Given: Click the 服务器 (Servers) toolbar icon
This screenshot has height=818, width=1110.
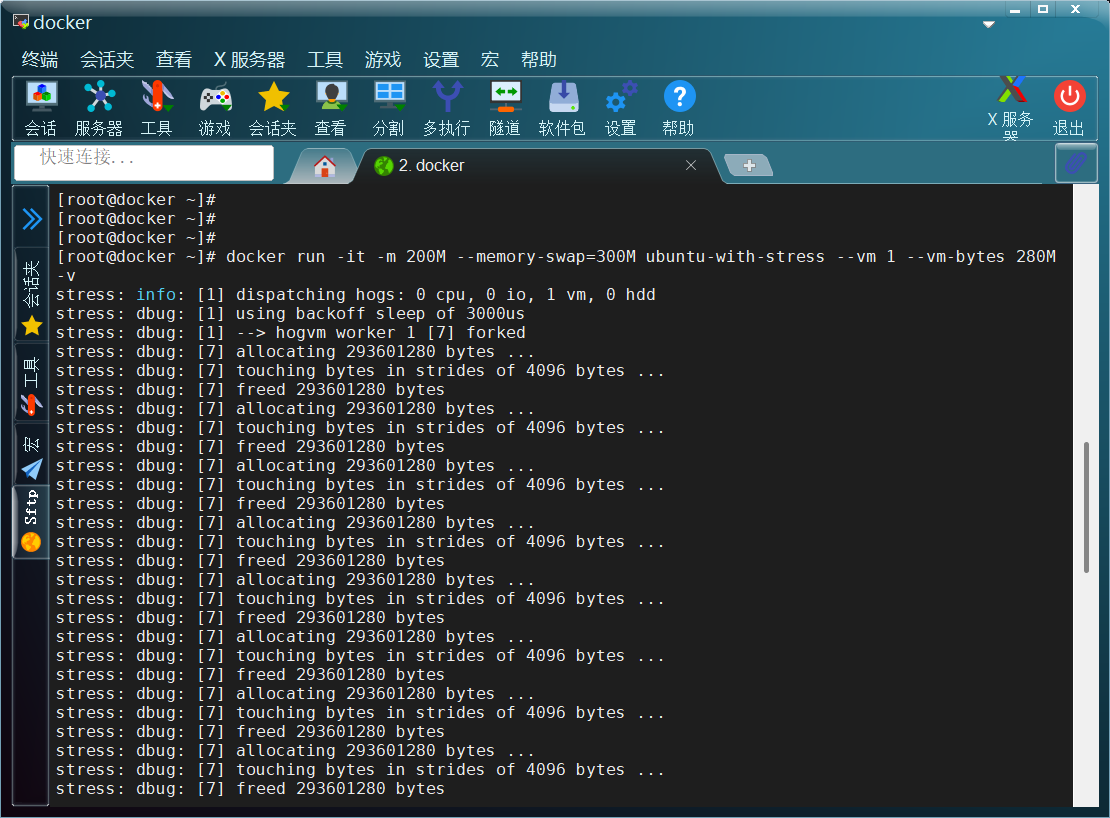Looking at the screenshot, I should pyautogui.click(x=99, y=108).
